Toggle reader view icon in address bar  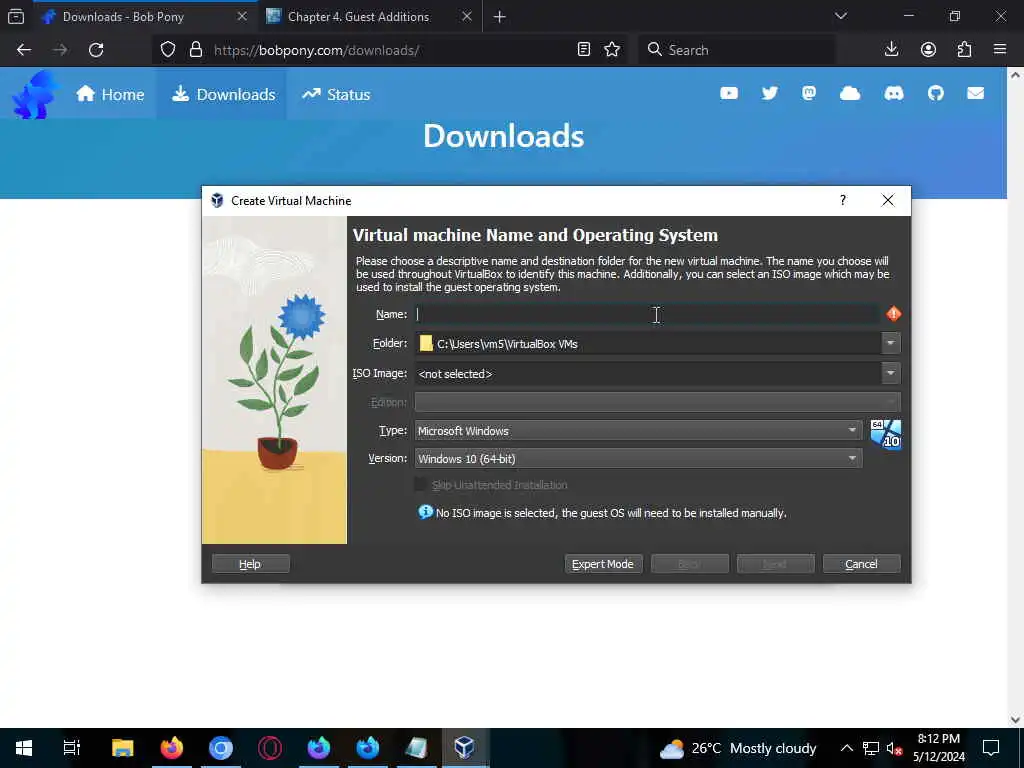[x=584, y=50]
